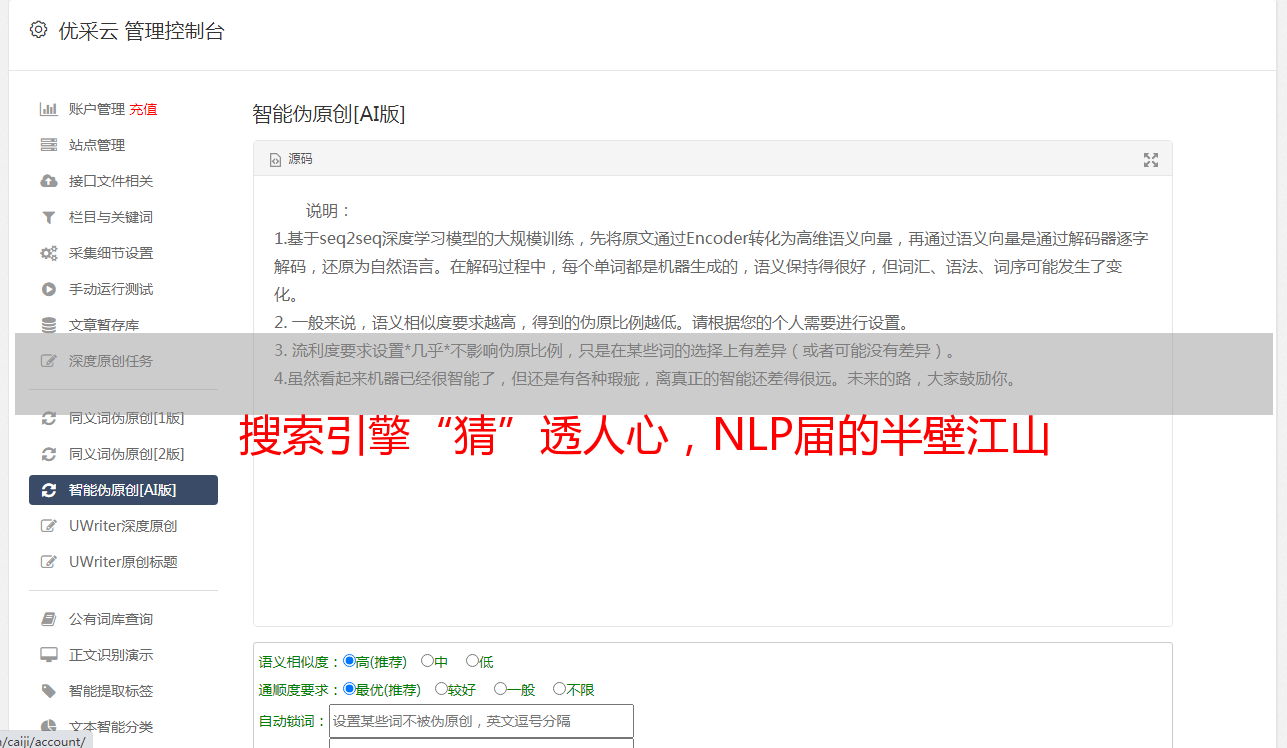Open 采集细节设置 in the sidebar
Image resolution: width=1287 pixels, height=748 pixels.
click(x=111, y=253)
